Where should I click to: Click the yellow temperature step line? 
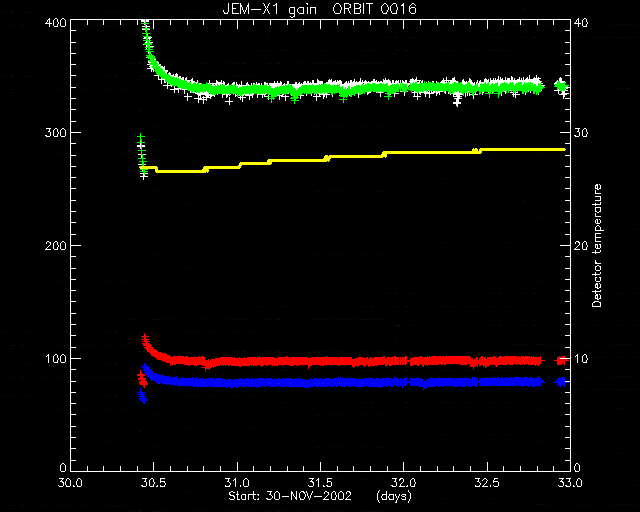point(351,156)
